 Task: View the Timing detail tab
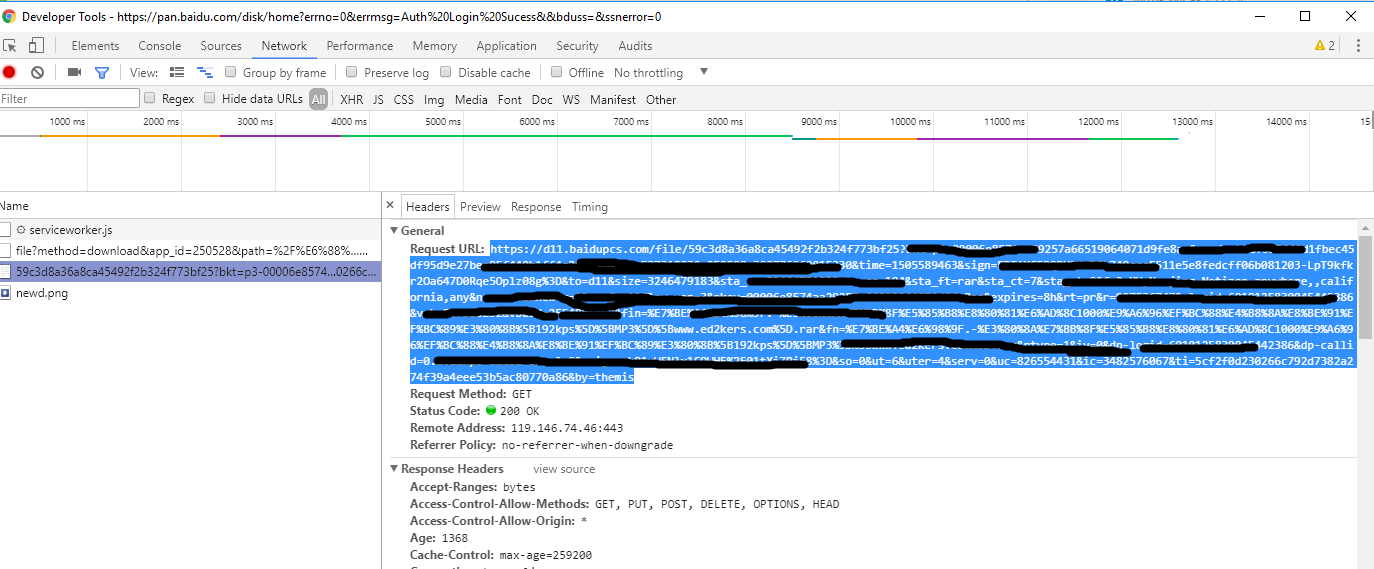590,207
